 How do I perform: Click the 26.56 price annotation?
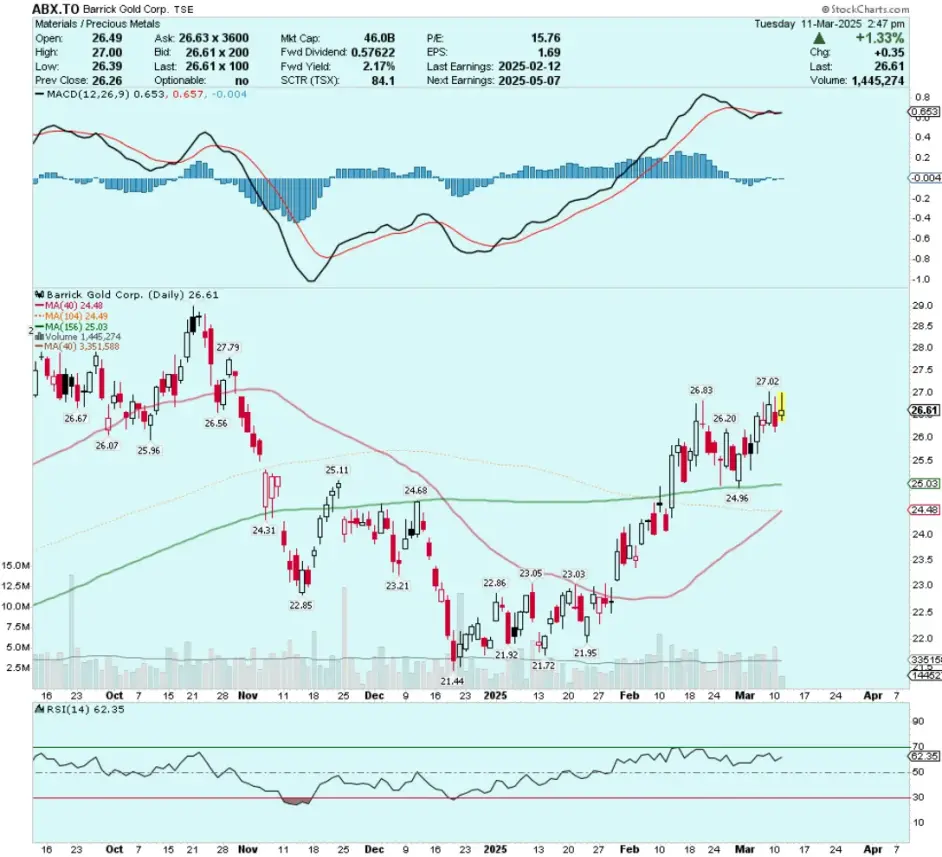216,423
